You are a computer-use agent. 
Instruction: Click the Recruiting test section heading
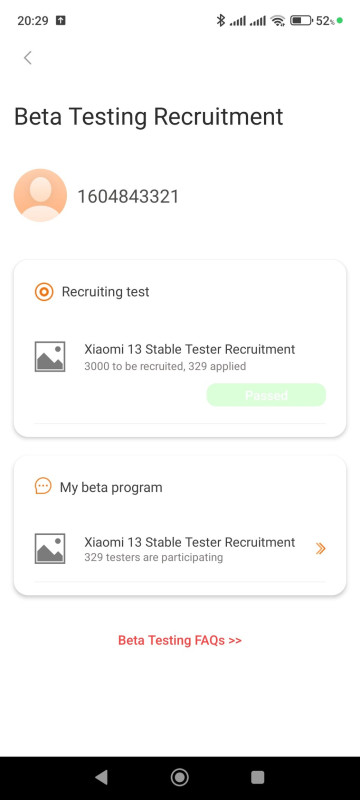[x=106, y=292]
